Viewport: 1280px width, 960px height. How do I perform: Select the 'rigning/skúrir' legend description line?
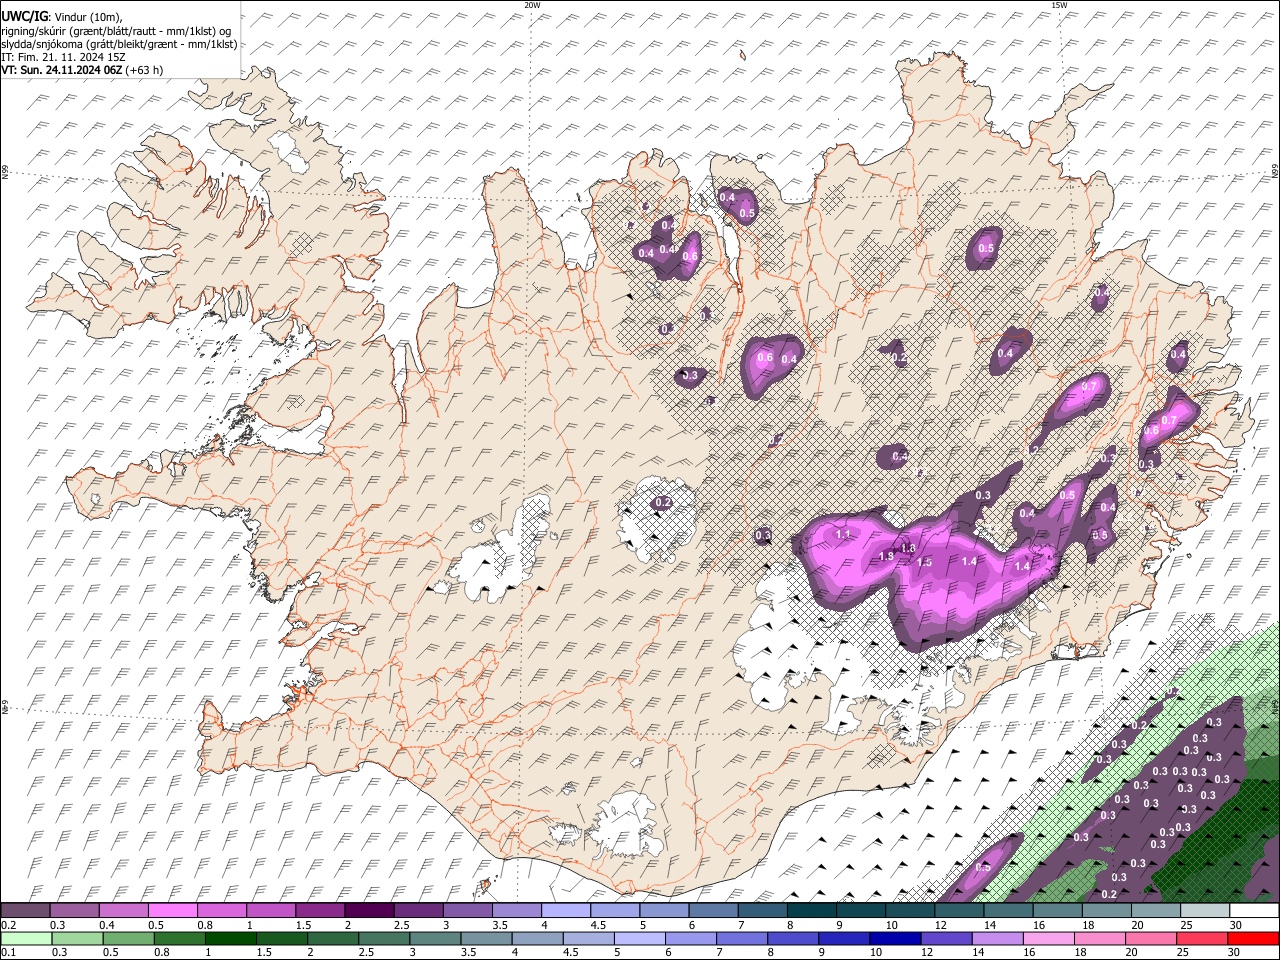[x=116, y=30]
